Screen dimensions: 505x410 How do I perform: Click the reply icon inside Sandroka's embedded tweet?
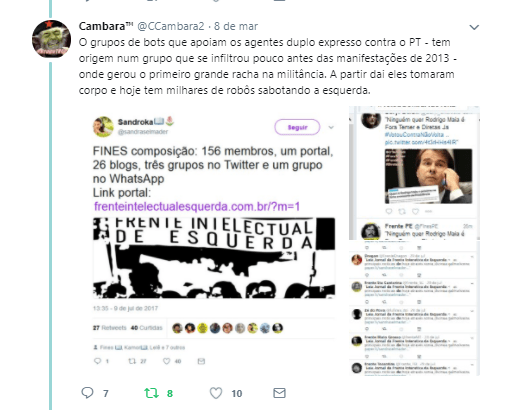tap(98, 361)
